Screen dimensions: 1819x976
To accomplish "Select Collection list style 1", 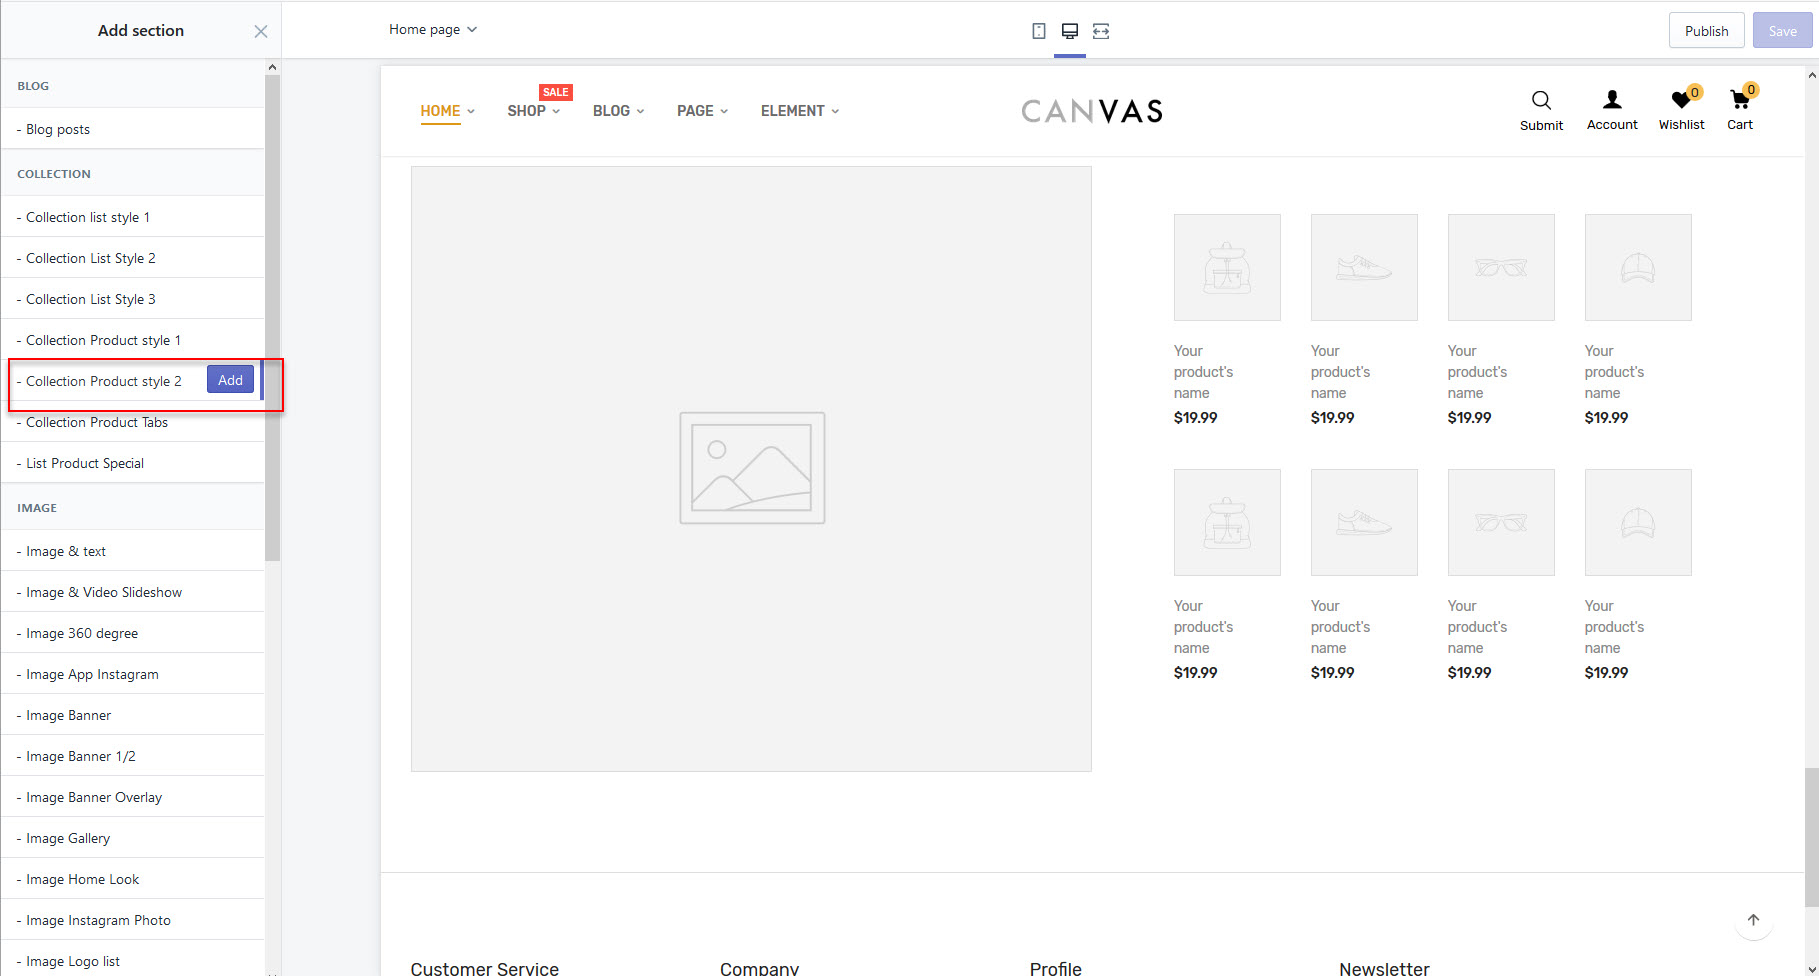I will [x=133, y=217].
